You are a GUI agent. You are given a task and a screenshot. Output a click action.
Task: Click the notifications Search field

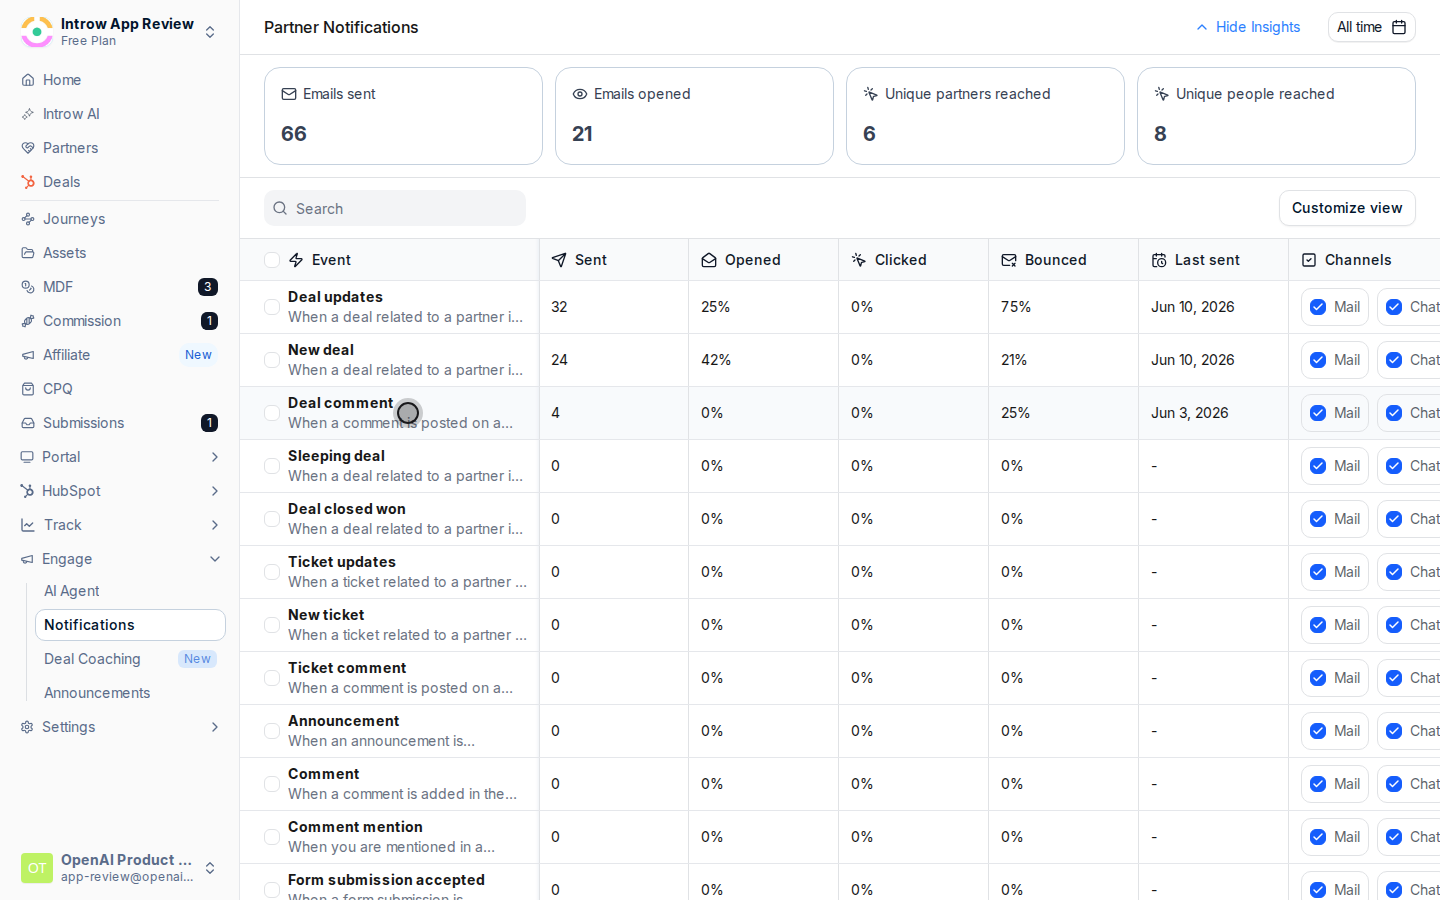click(x=395, y=208)
